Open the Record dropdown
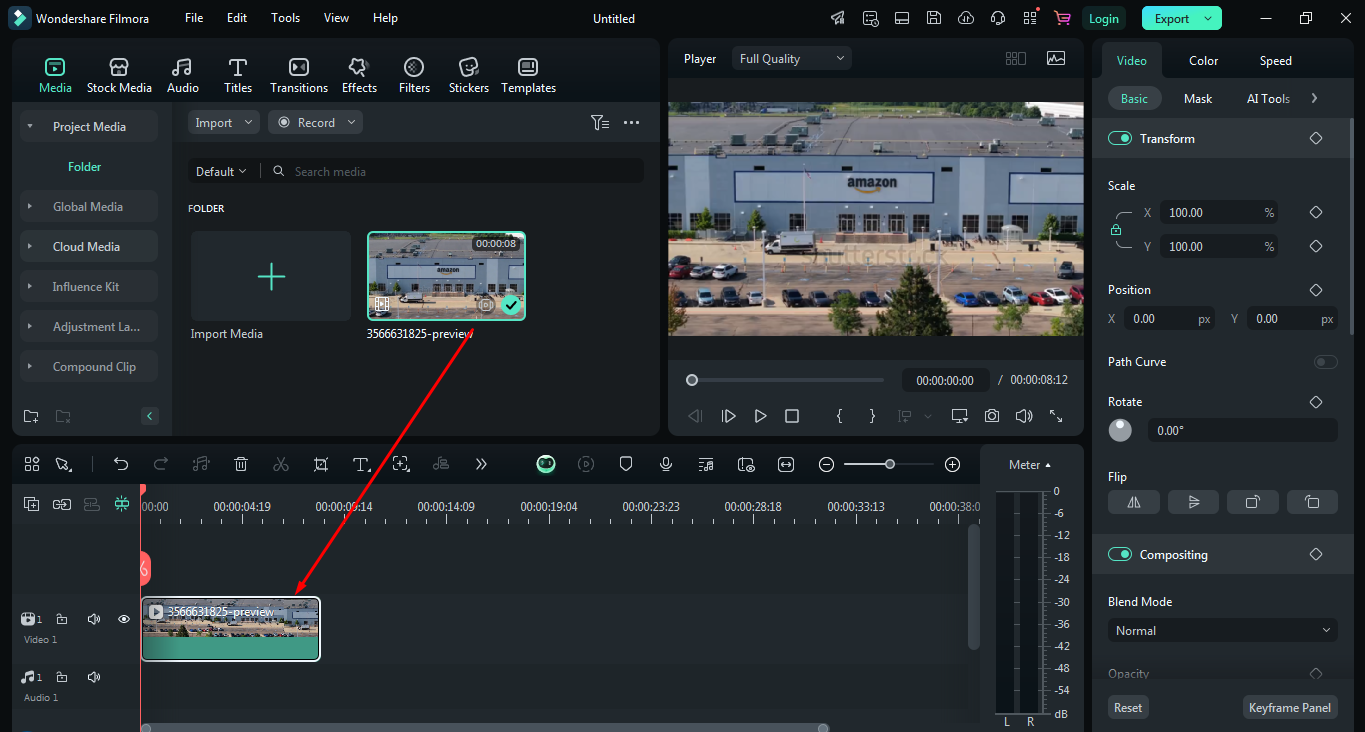This screenshot has width=1365, height=732. pyautogui.click(x=315, y=122)
